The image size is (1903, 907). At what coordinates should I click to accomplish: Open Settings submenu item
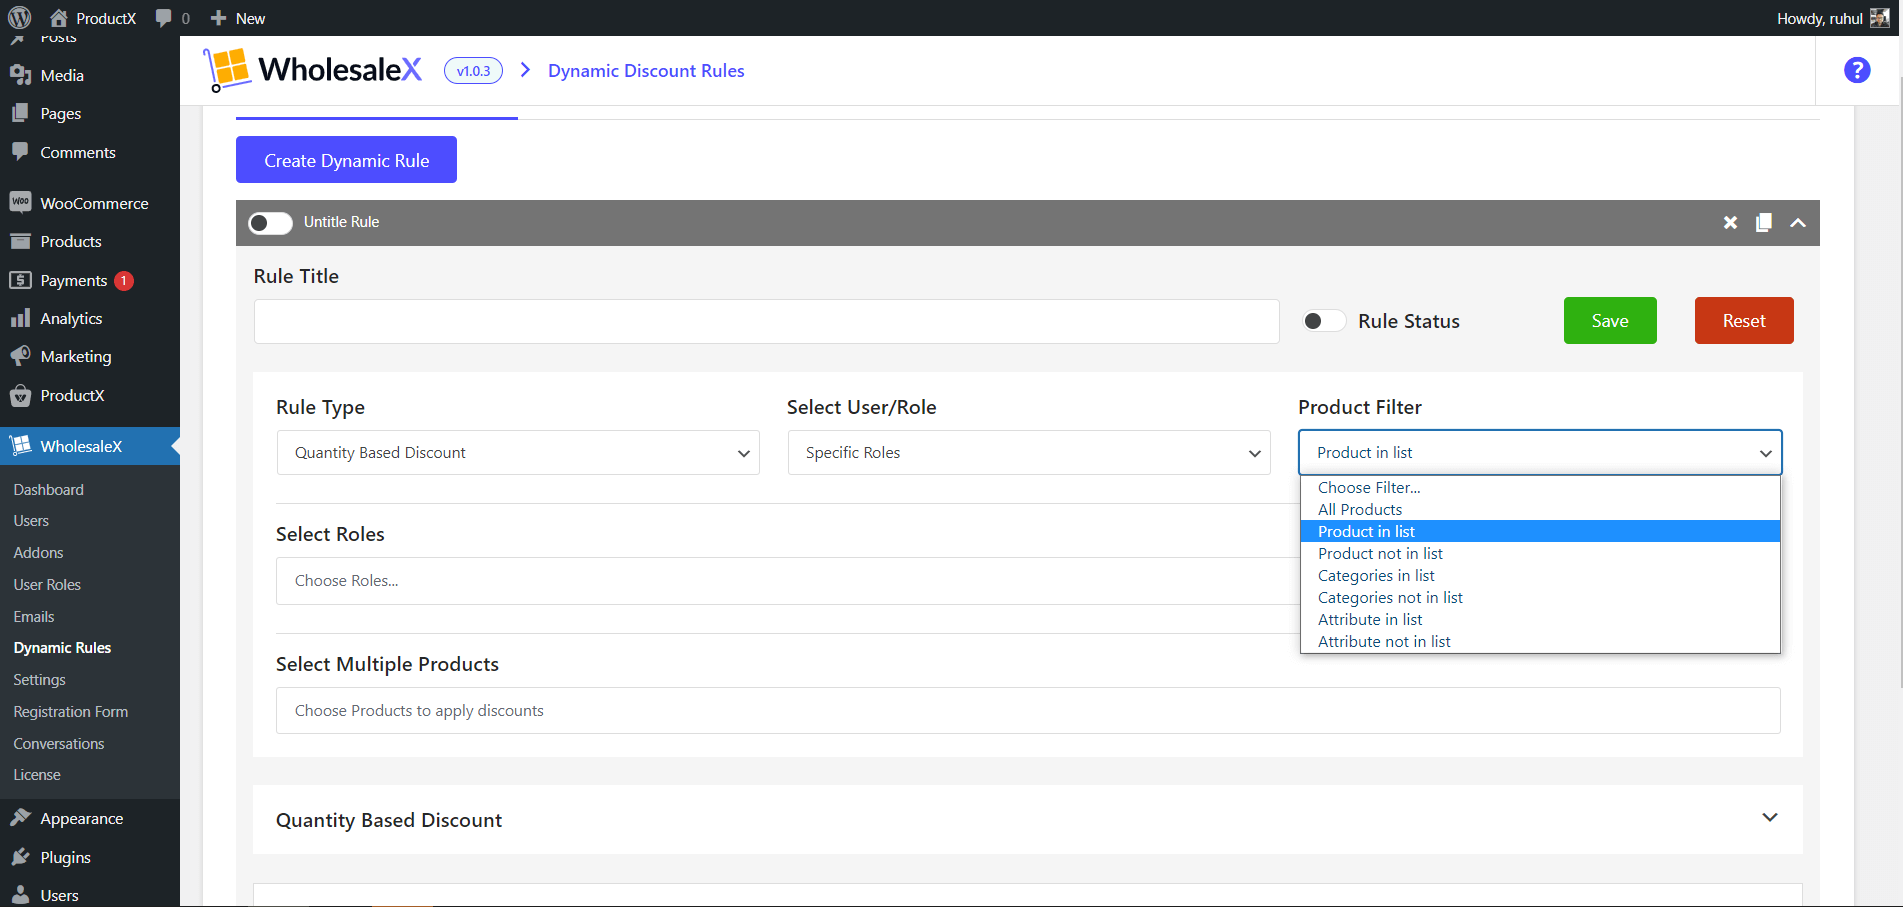[x=39, y=680]
